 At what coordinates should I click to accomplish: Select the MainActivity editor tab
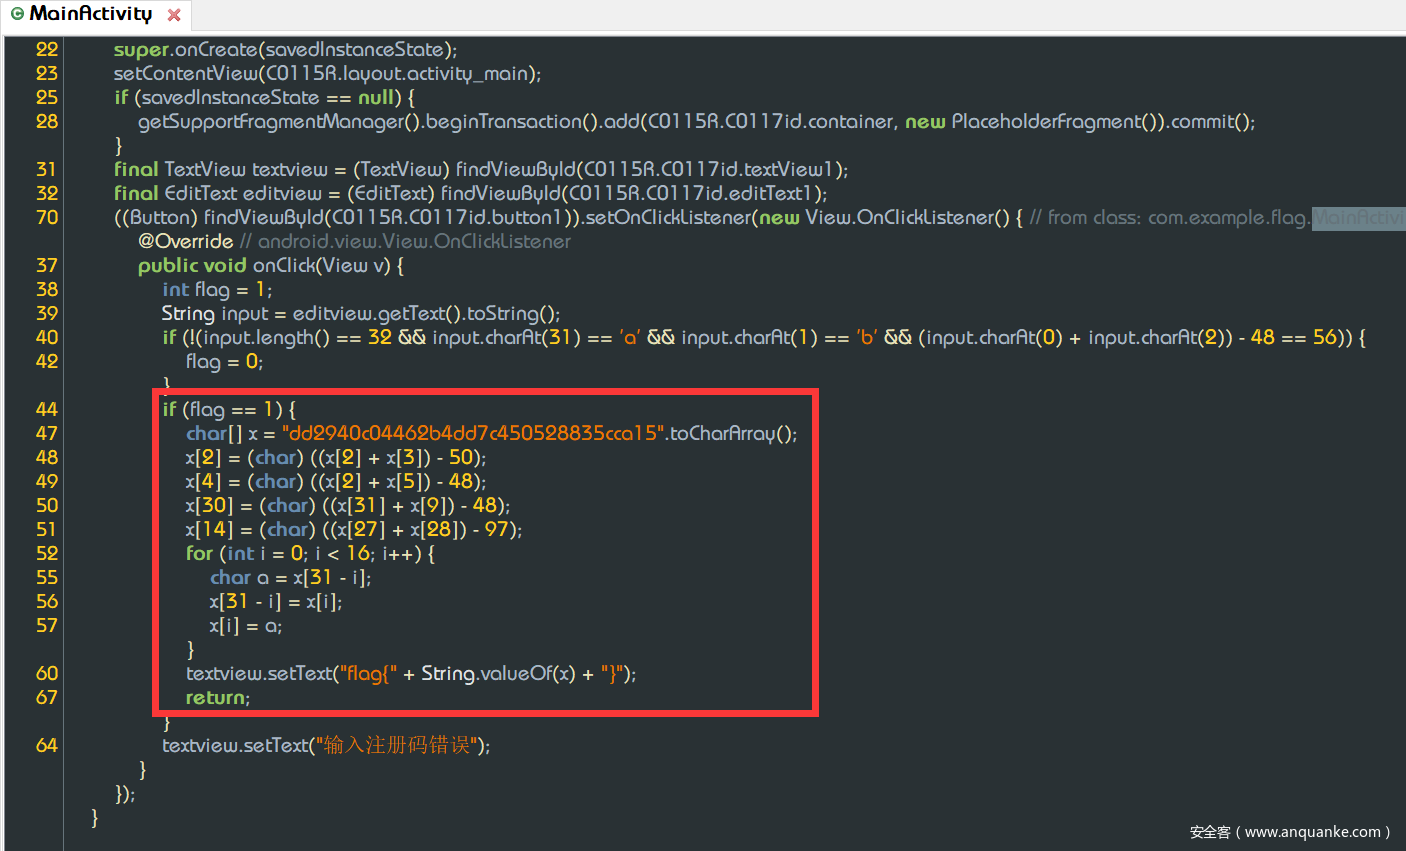(x=90, y=14)
